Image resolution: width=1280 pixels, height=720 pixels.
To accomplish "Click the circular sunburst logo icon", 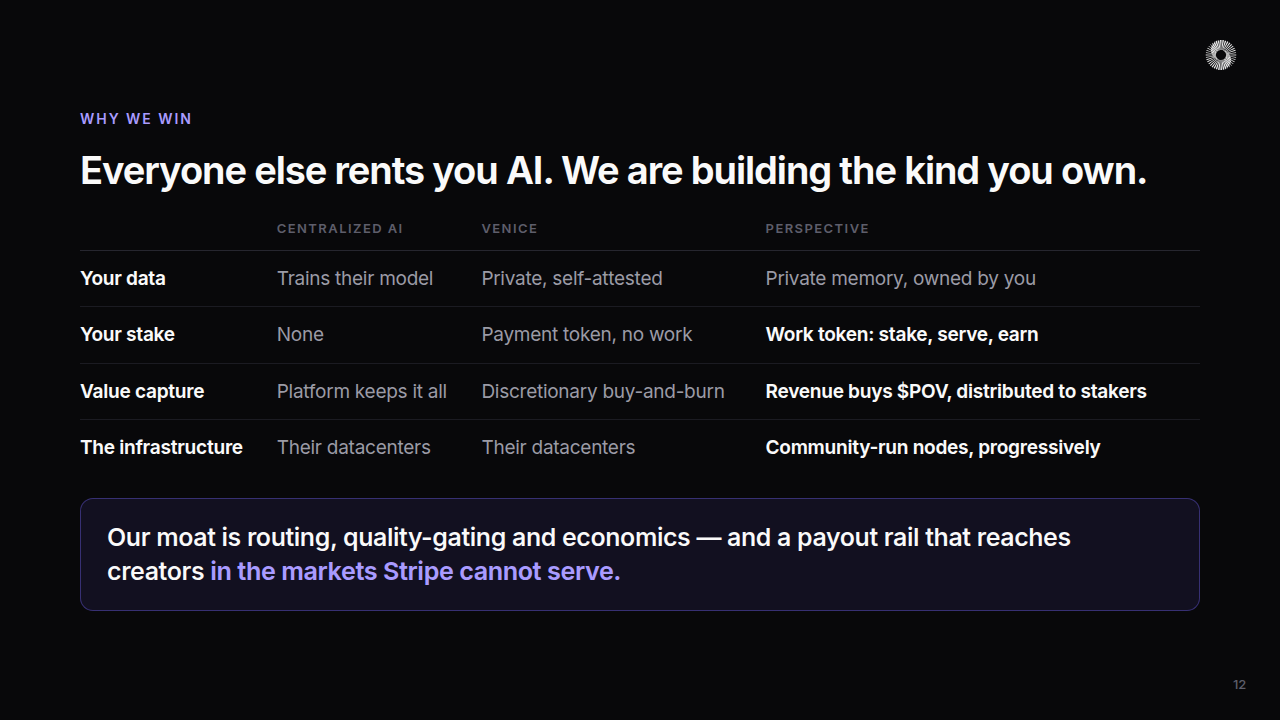I will coord(1221,55).
